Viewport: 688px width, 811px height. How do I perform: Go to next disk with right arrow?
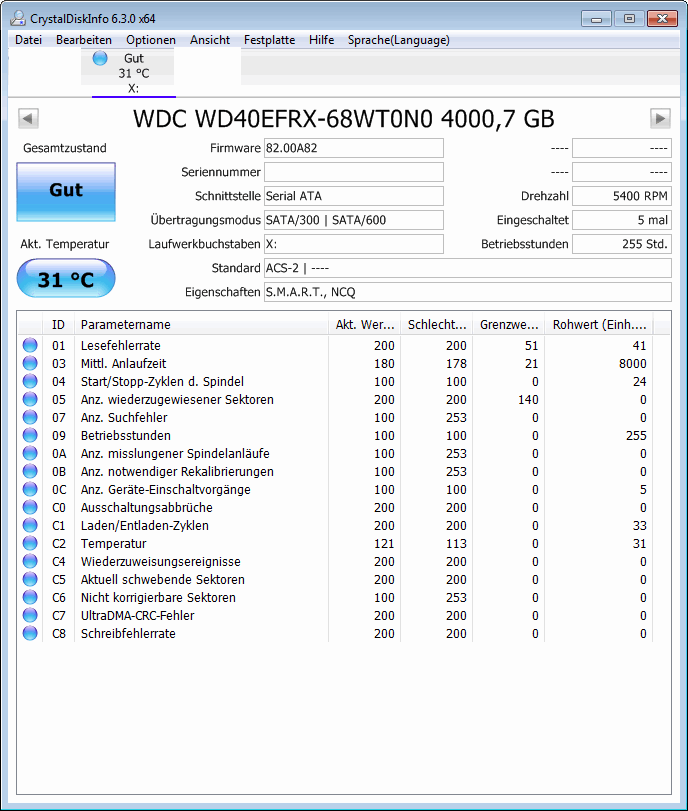[x=660, y=118]
